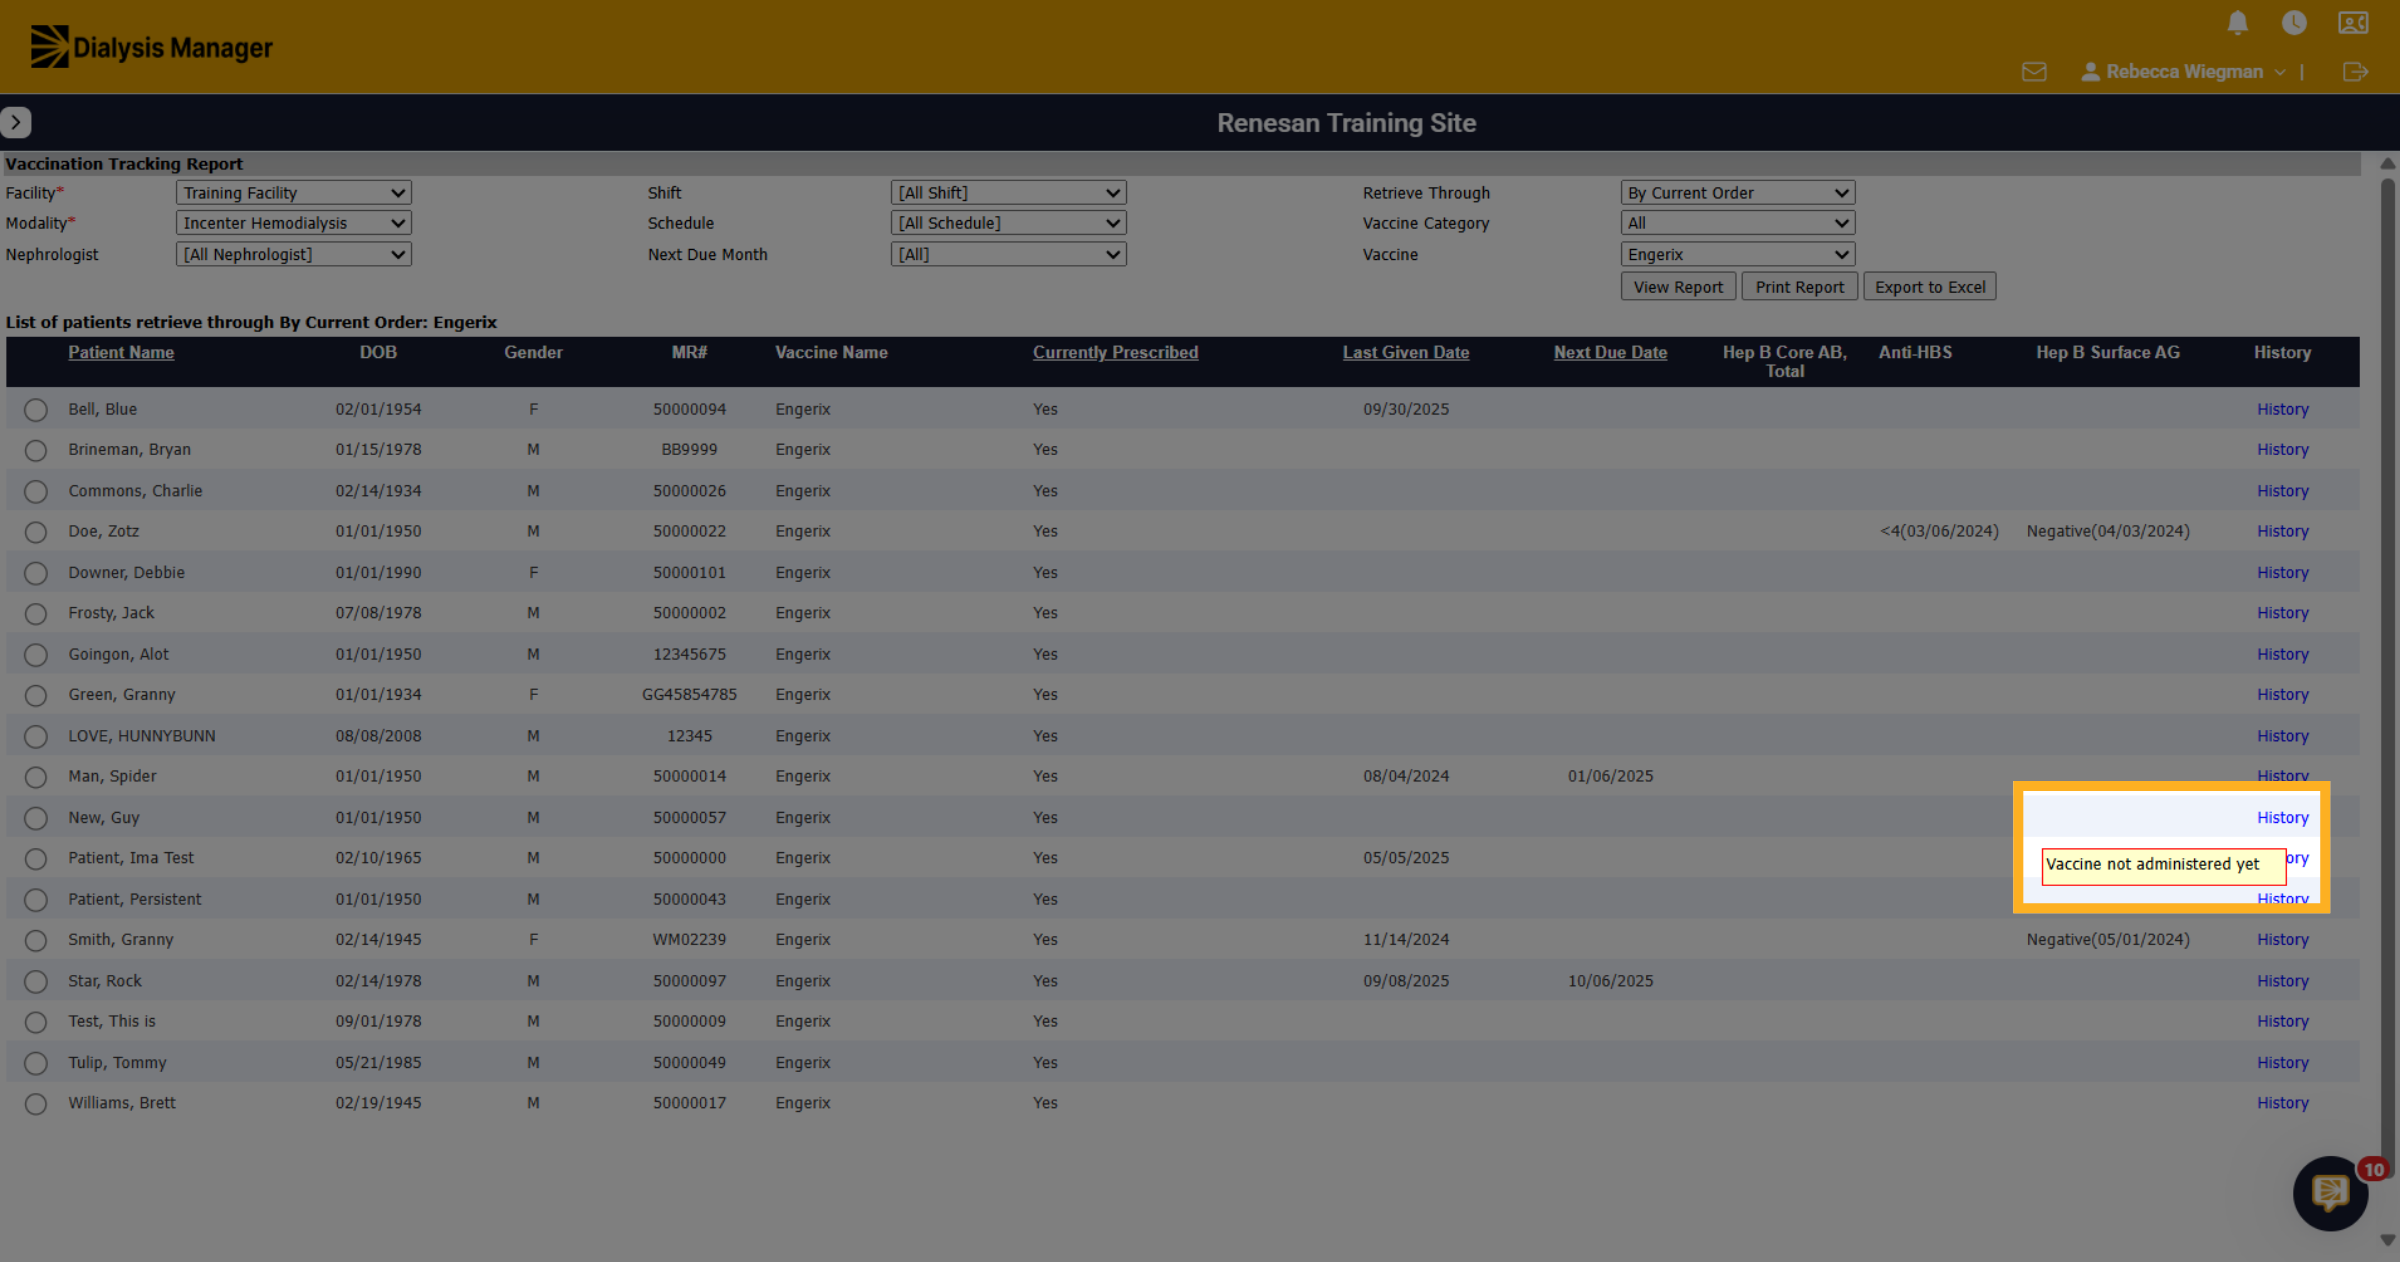Select radio button for Green, Granny
Screen dimensions: 2400x1262
[x=36, y=695]
